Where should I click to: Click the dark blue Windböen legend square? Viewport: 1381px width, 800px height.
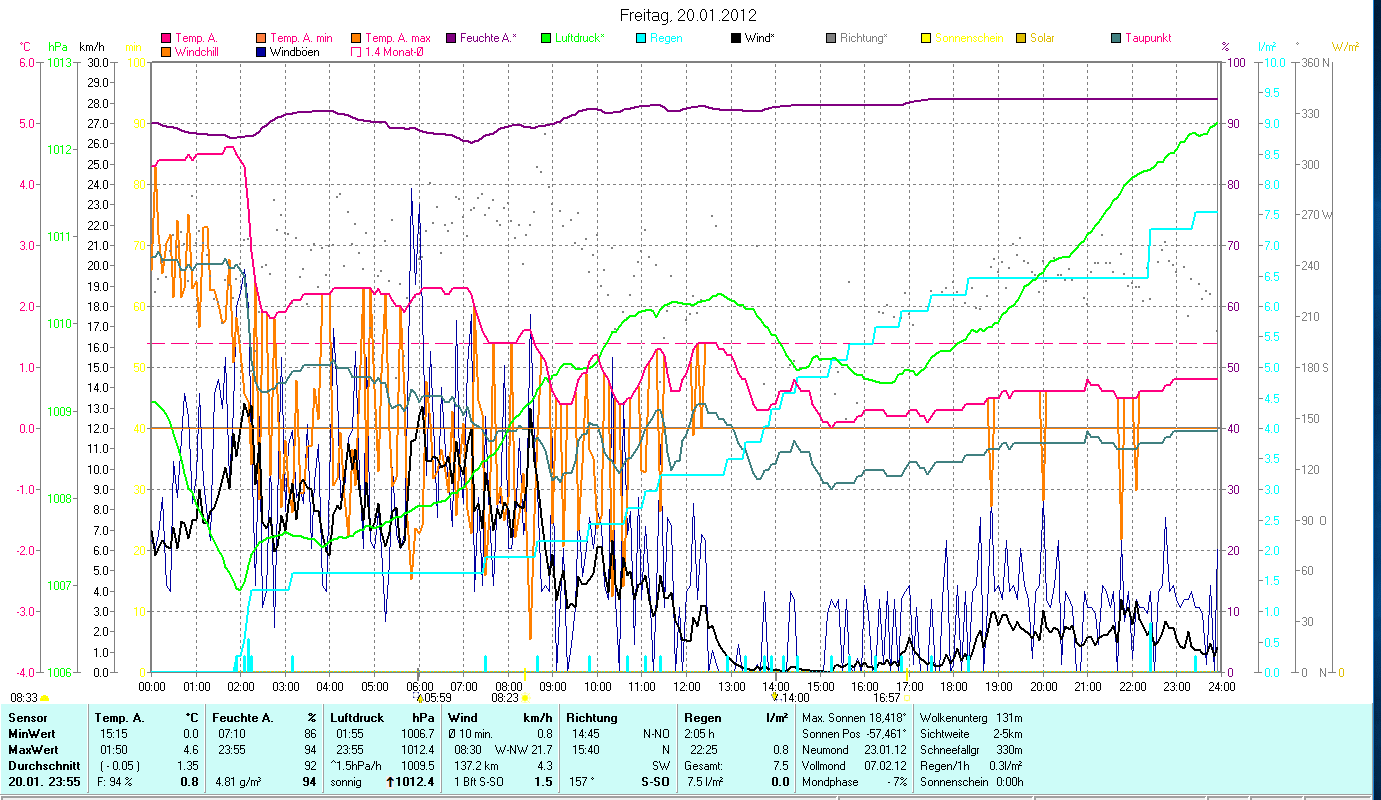click(262, 51)
